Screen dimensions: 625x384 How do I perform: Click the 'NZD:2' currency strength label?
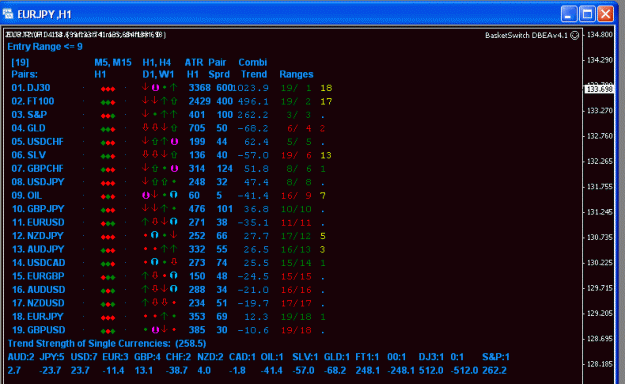[x=210, y=357]
